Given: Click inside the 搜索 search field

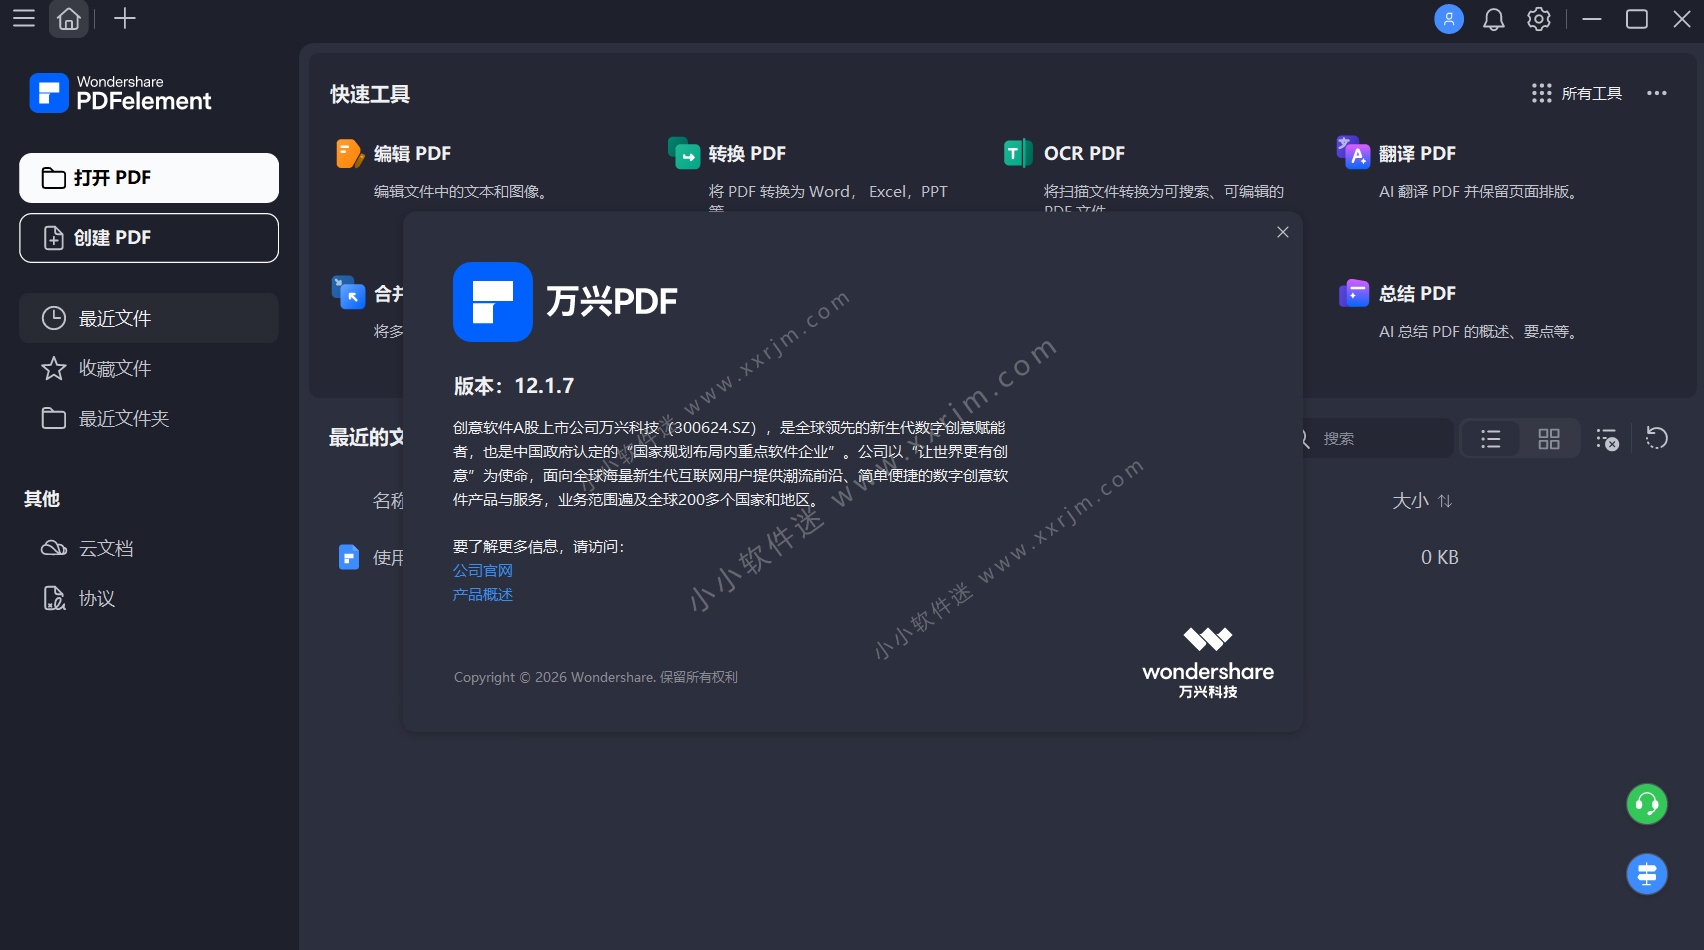Looking at the screenshot, I should click(x=1370, y=438).
